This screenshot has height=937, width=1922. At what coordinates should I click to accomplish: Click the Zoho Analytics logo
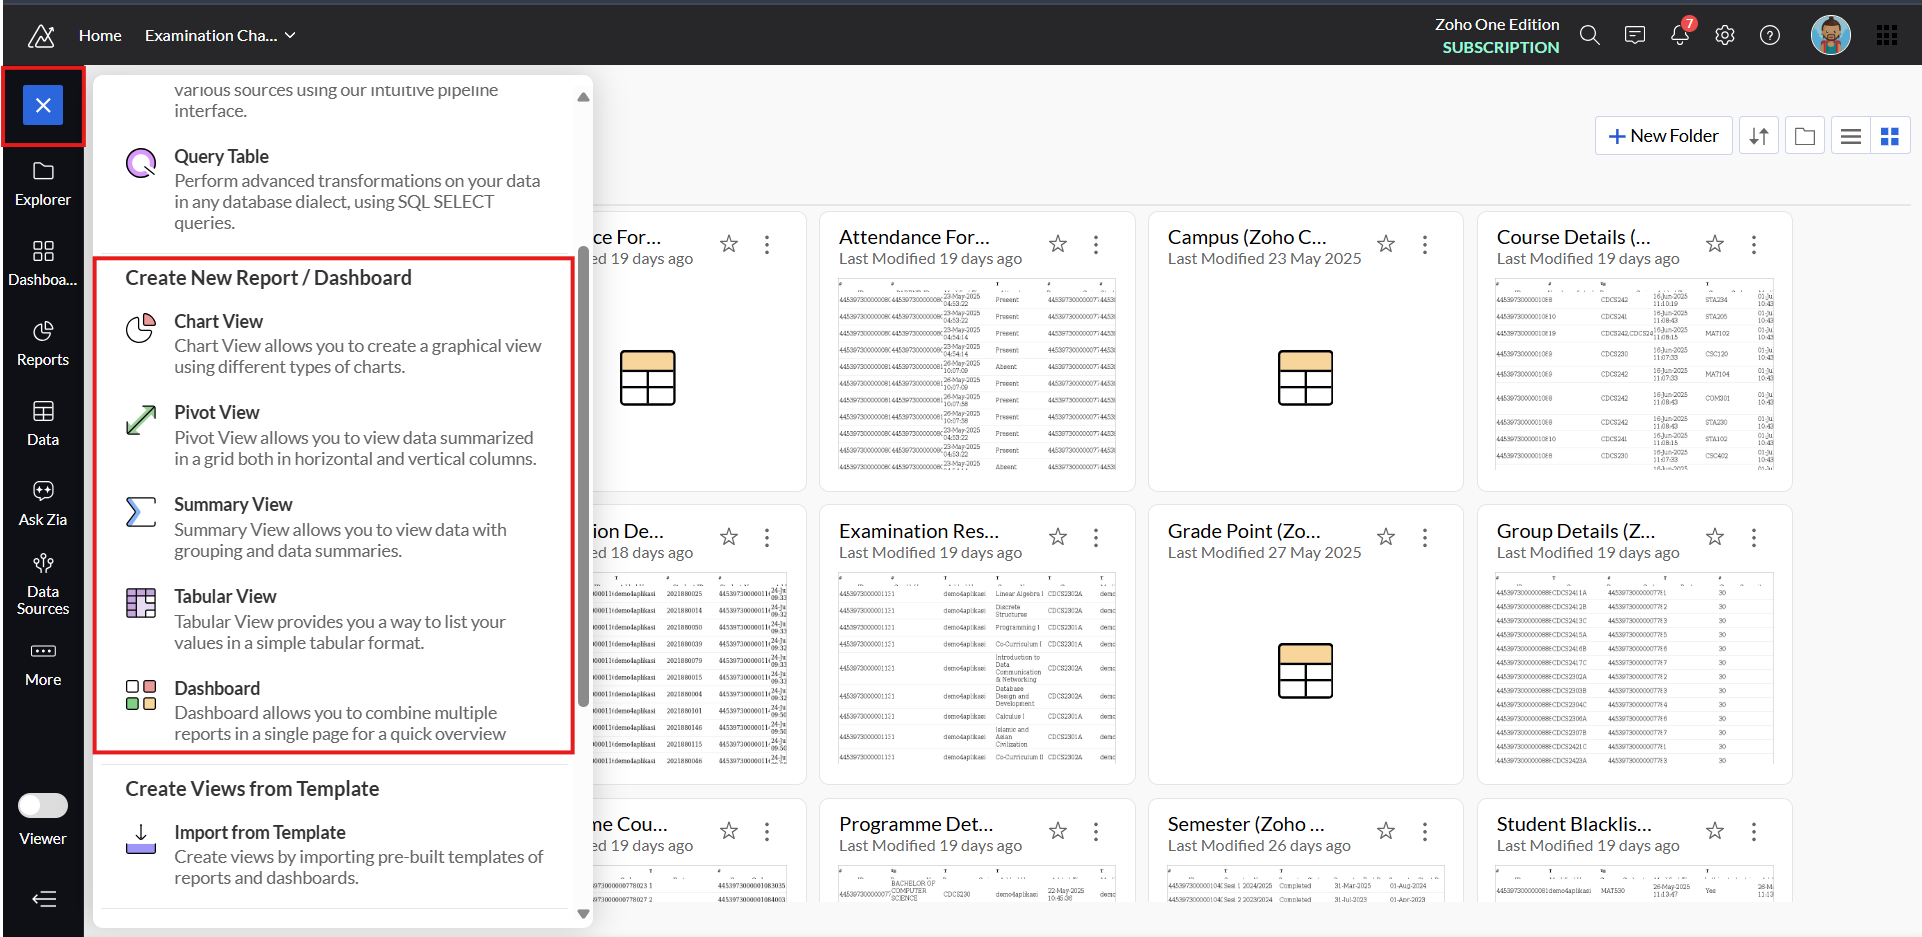[x=41, y=36]
